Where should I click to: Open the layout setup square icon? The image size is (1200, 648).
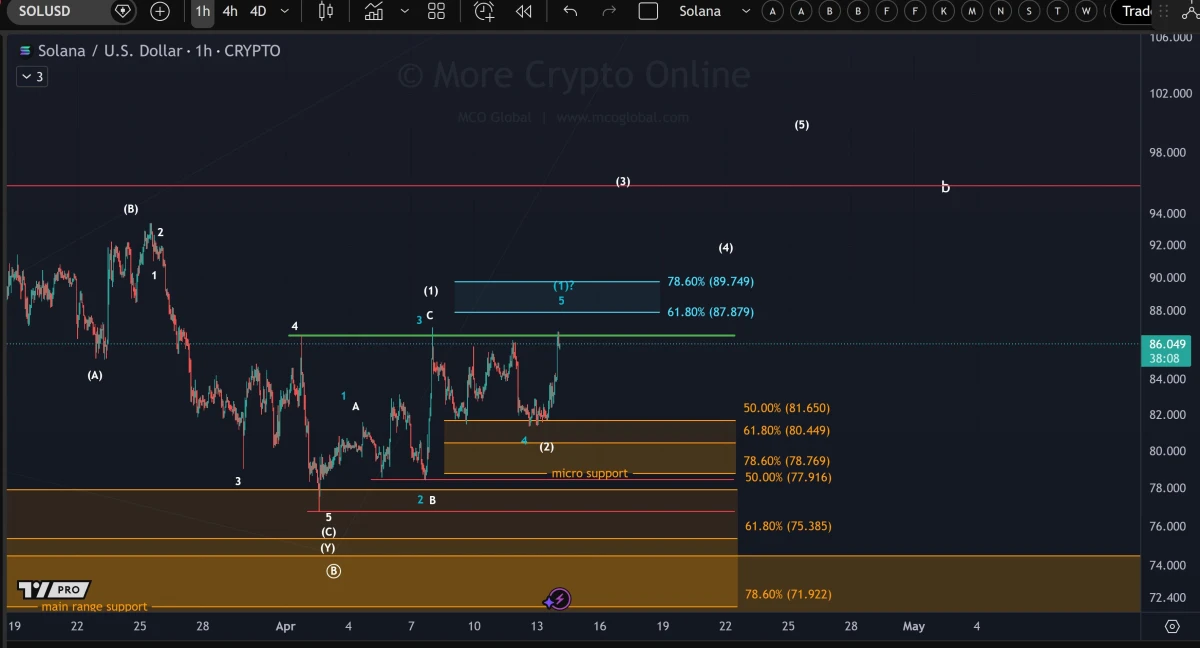pyautogui.click(x=648, y=11)
